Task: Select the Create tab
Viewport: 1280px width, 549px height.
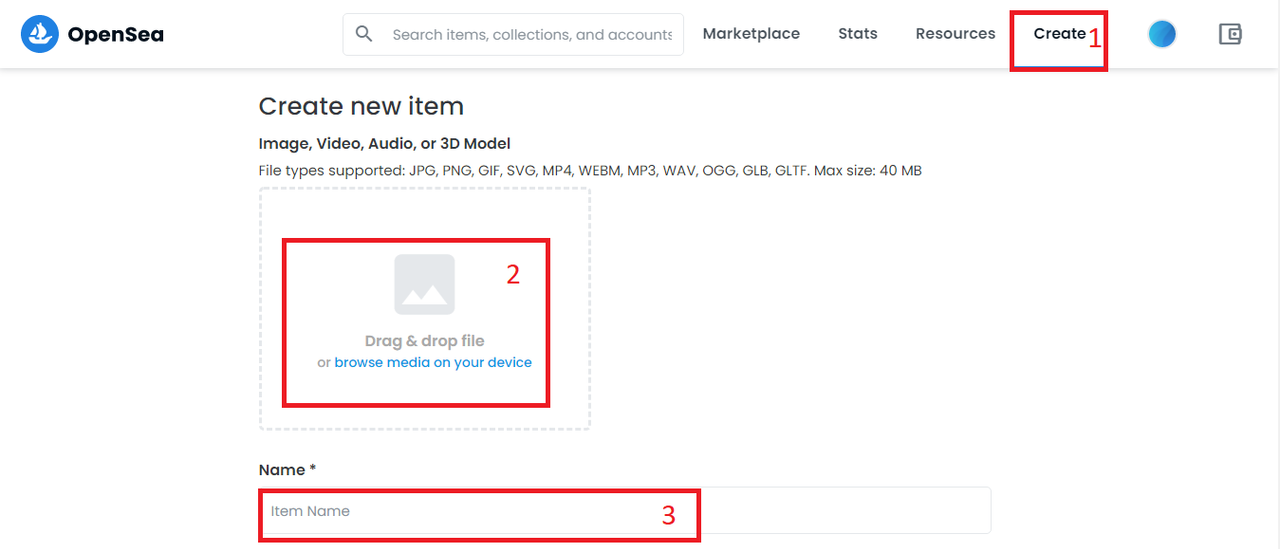Action: click(x=1059, y=34)
